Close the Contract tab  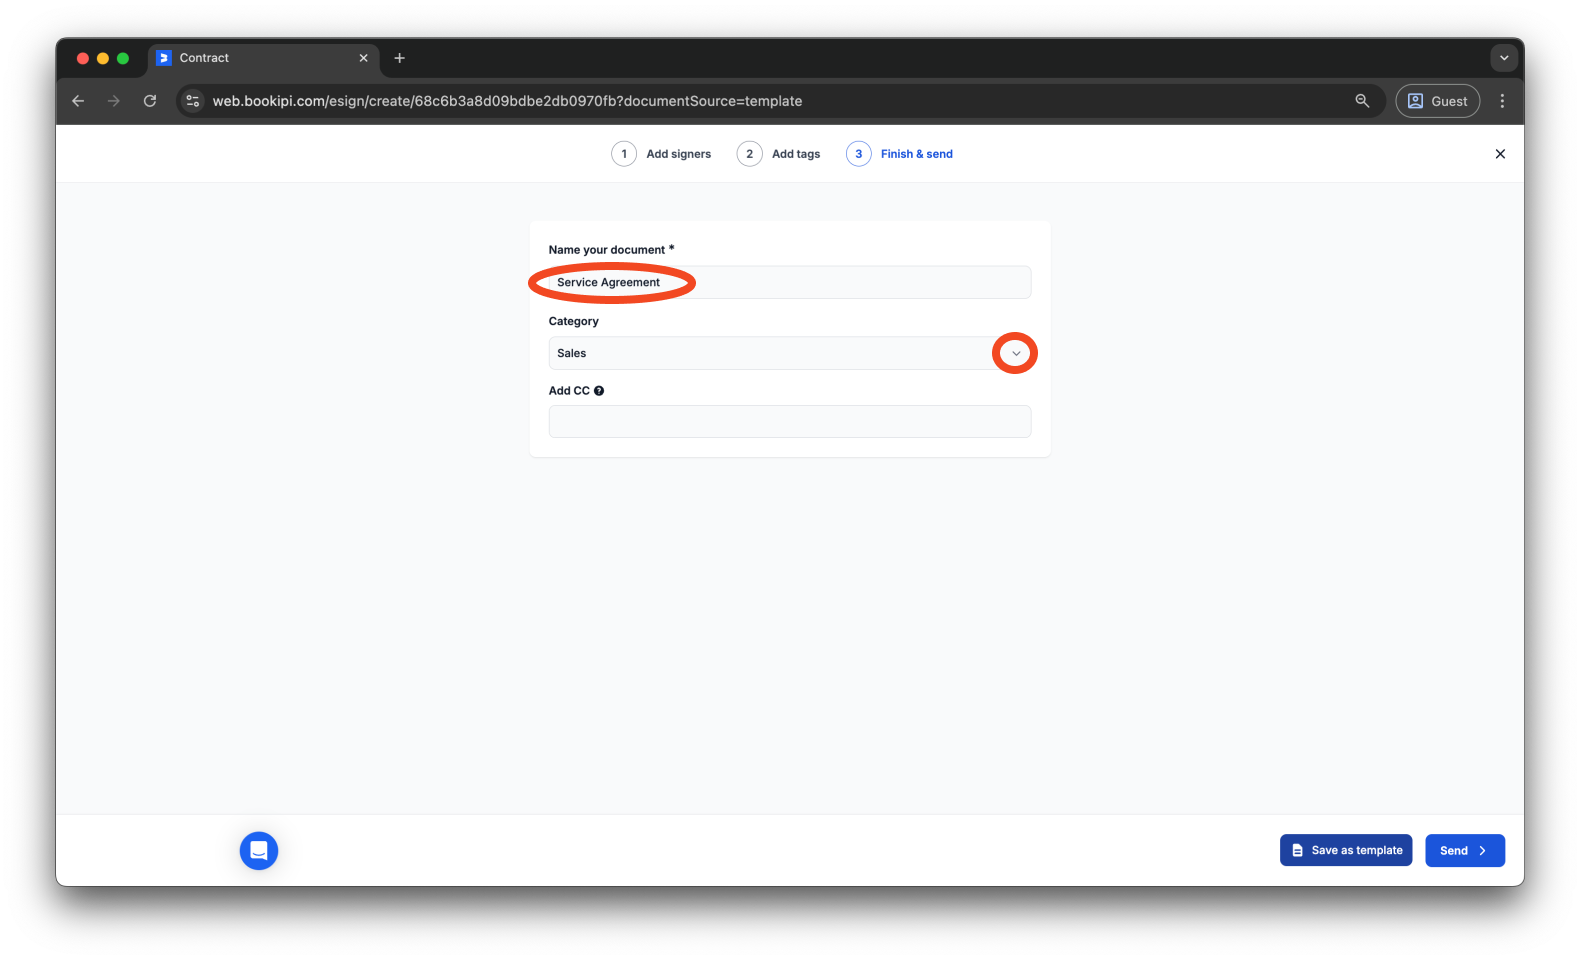[363, 58]
